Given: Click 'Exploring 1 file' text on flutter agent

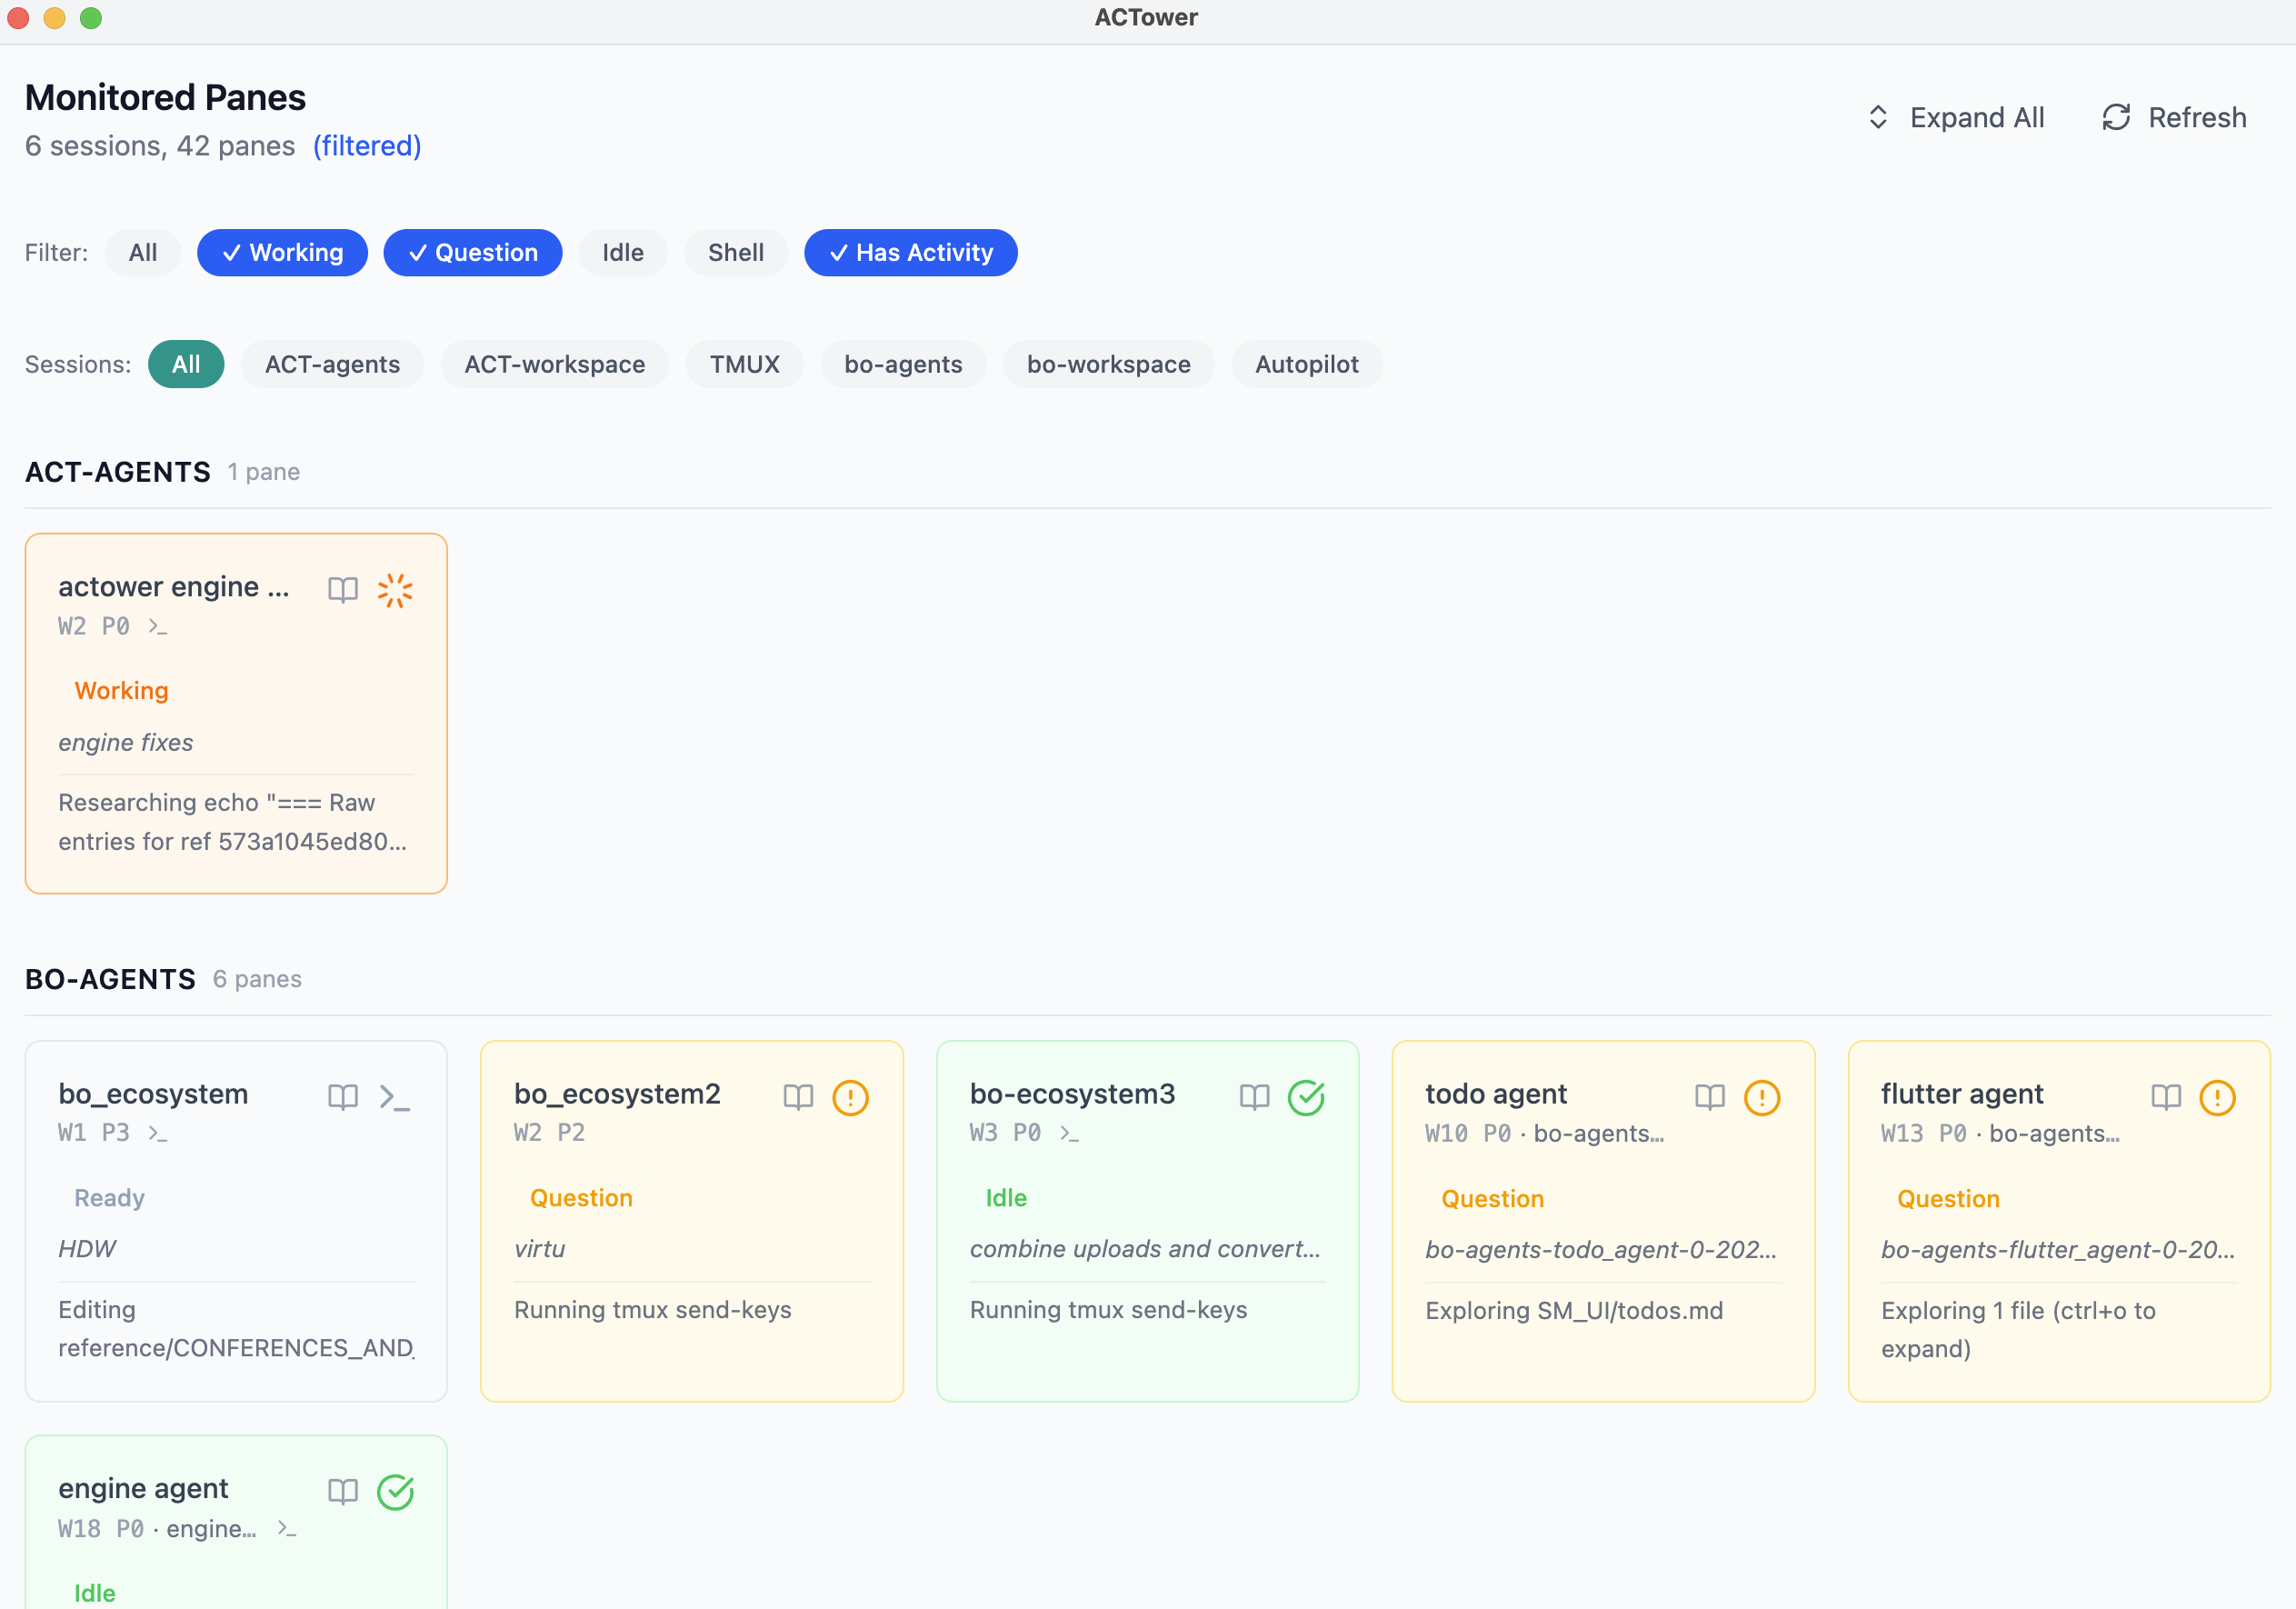Looking at the screenshot, I should pyautogui.click(x=2018, y=1329).
